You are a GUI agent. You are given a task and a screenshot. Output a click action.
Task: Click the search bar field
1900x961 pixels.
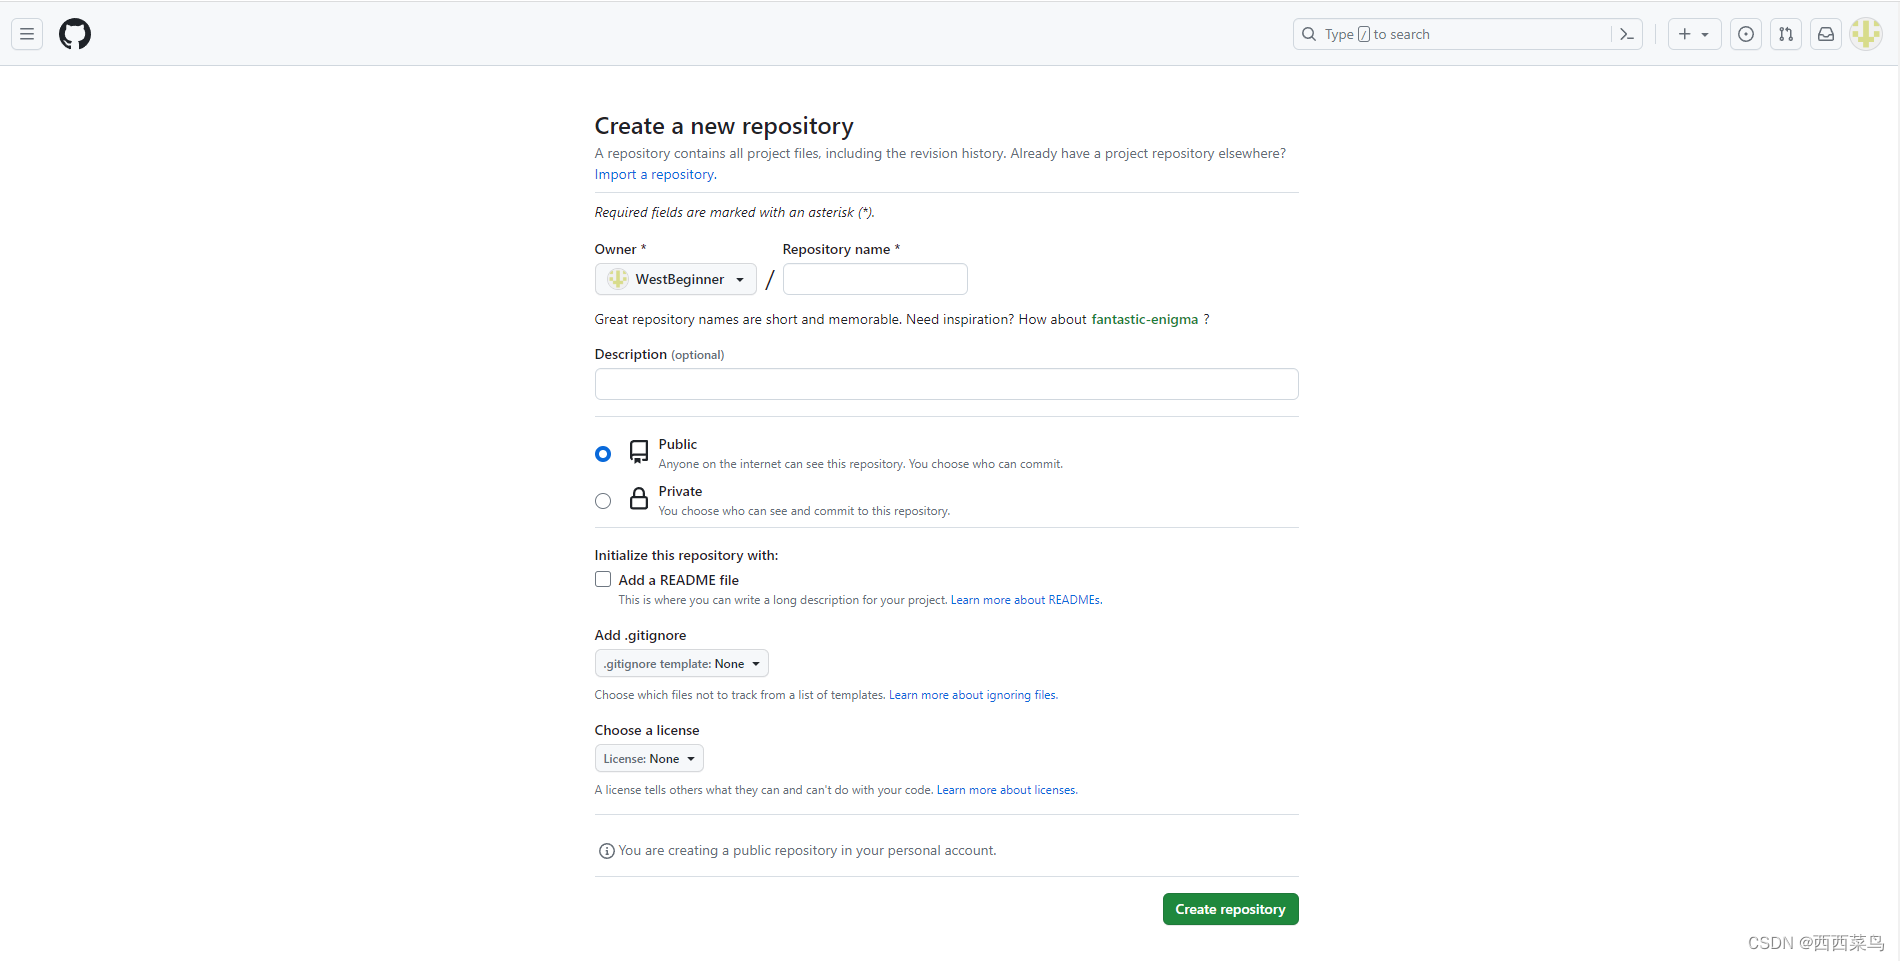click(x=1467, y=34)
